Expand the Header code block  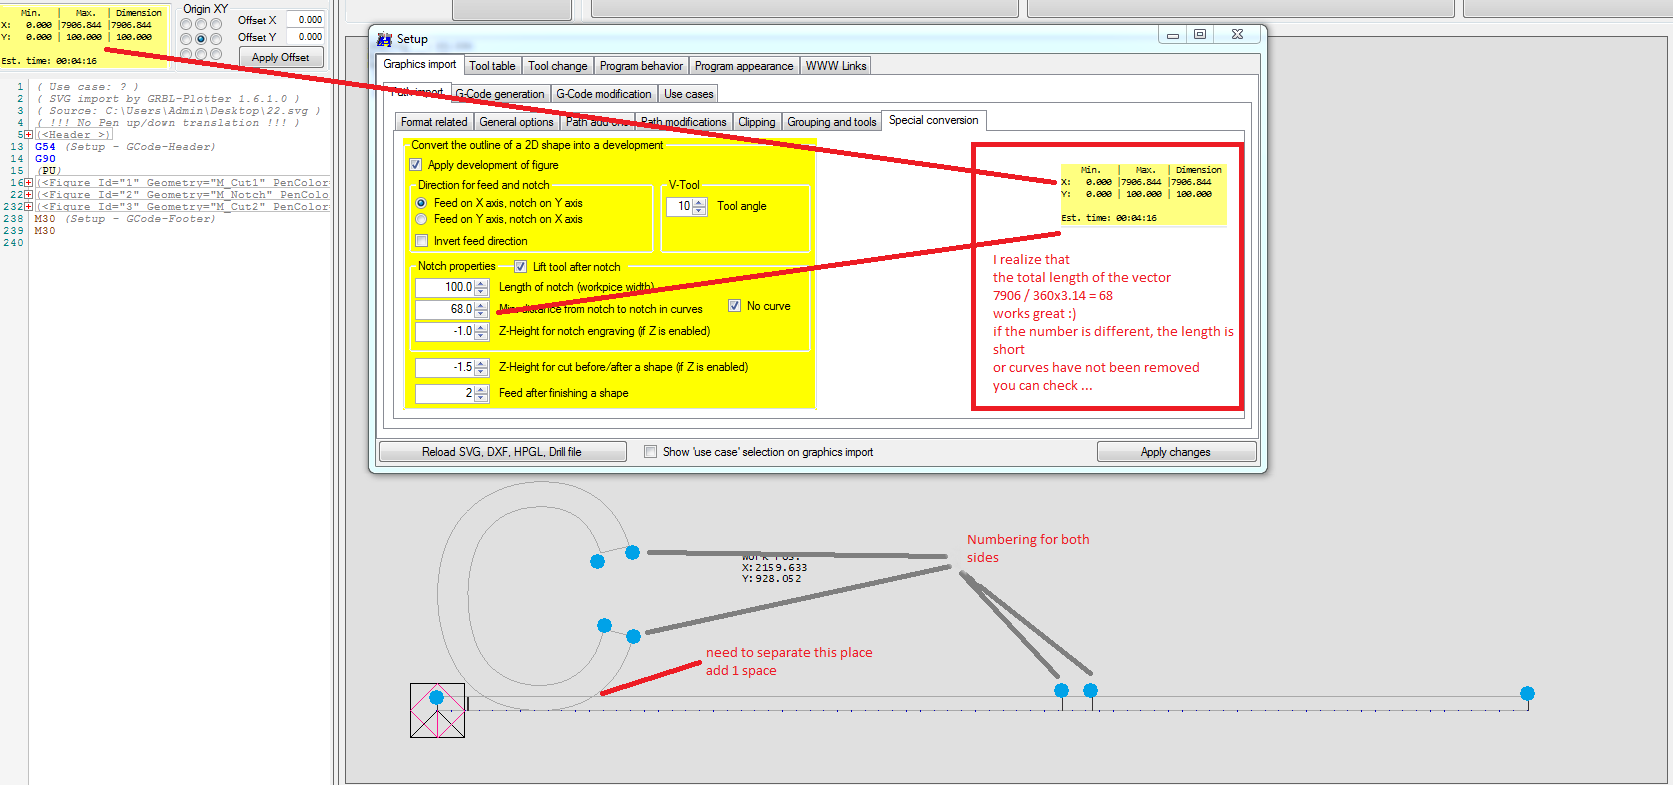28,135
